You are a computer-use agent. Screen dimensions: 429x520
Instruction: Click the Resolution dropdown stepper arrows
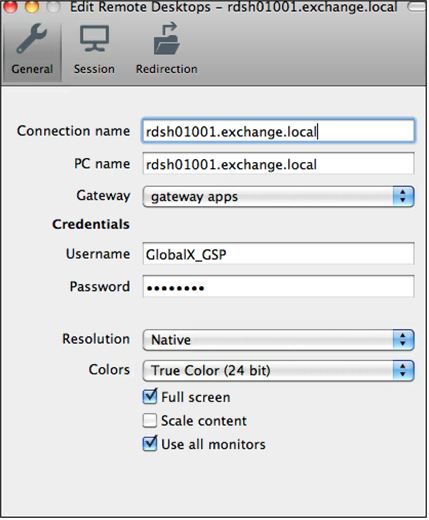pyautogui.click(x=403, y=340)
